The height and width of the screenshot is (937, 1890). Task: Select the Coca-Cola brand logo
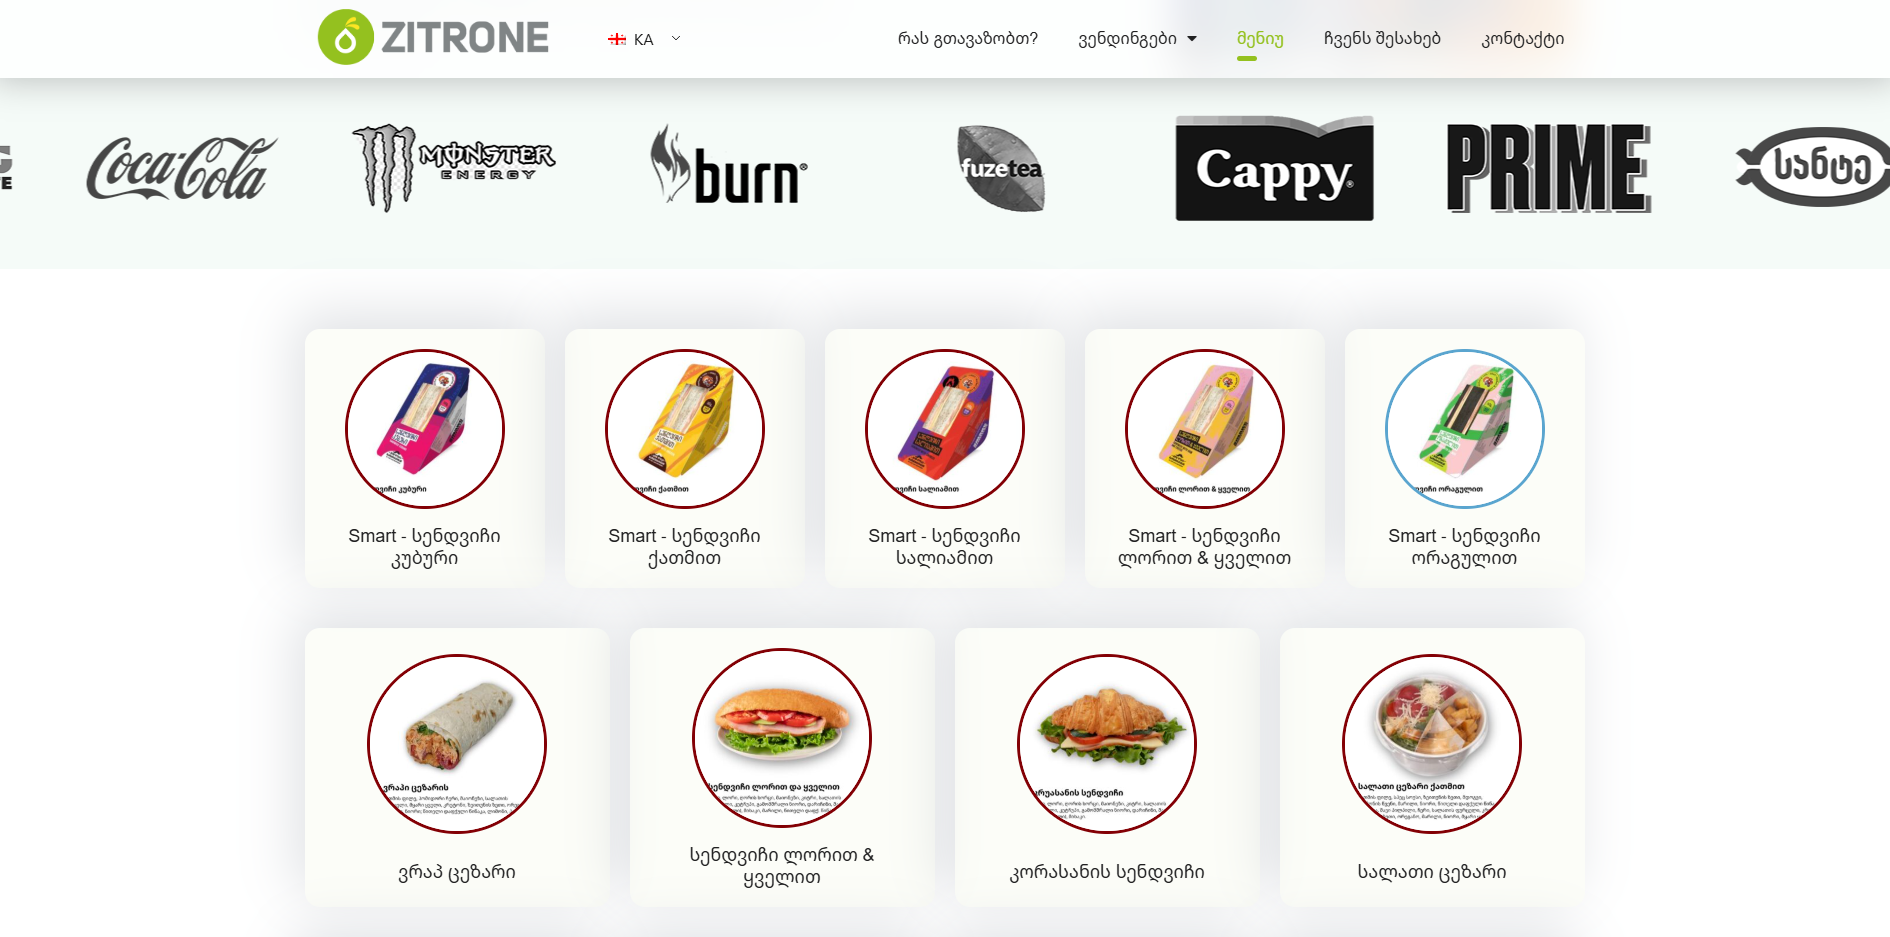click(x=181, y=168)
